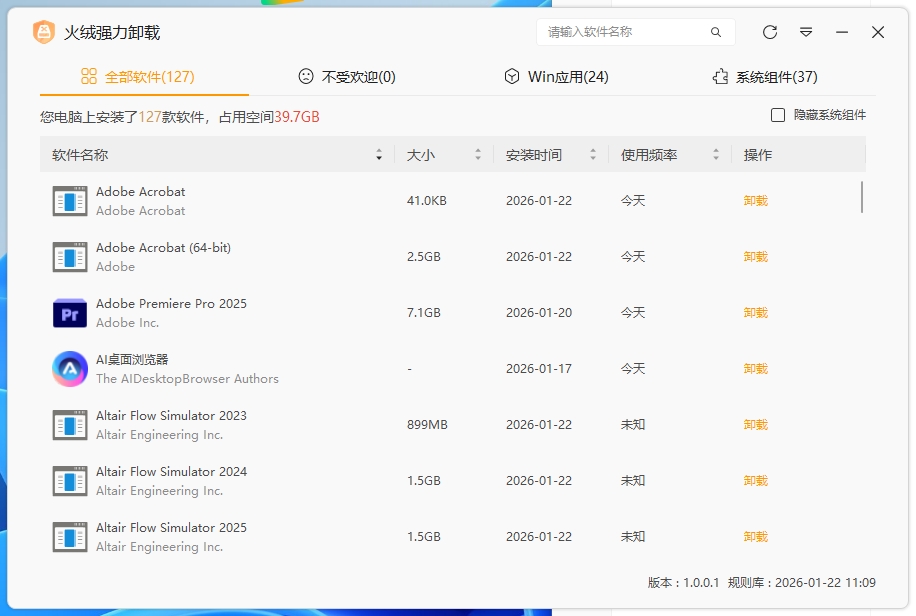Click 卸载 for Adobe Acrobat
This screenshot has width=916, height=616.
coord(753,200)
